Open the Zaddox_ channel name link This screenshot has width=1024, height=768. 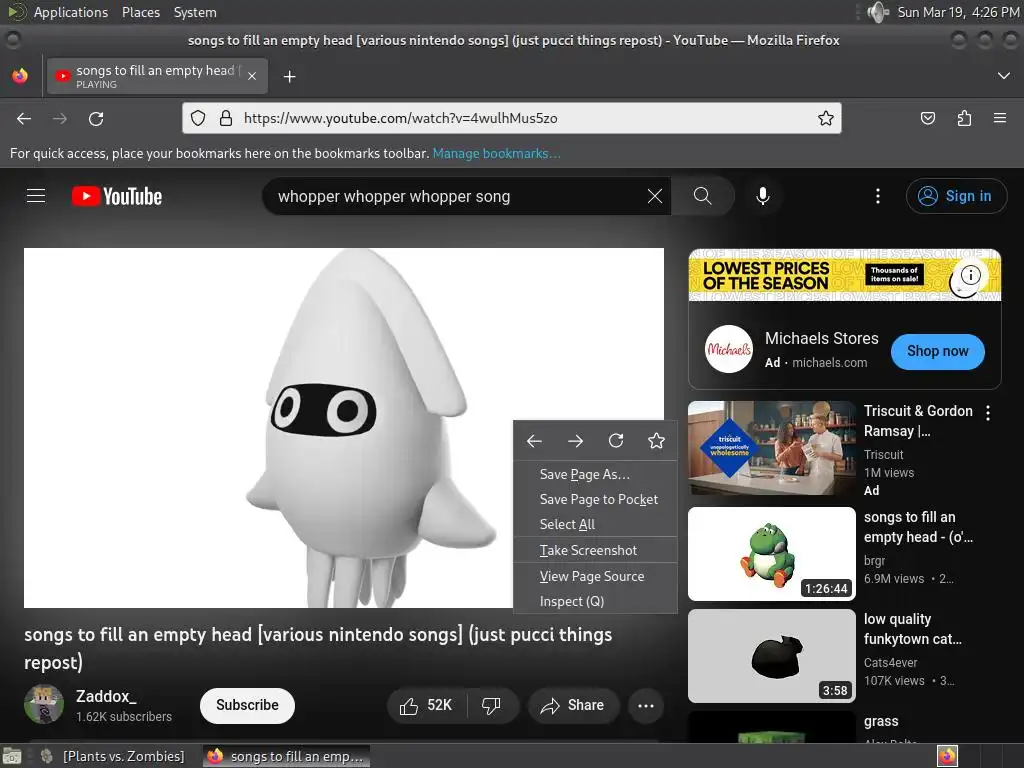(x=106, y=696)
